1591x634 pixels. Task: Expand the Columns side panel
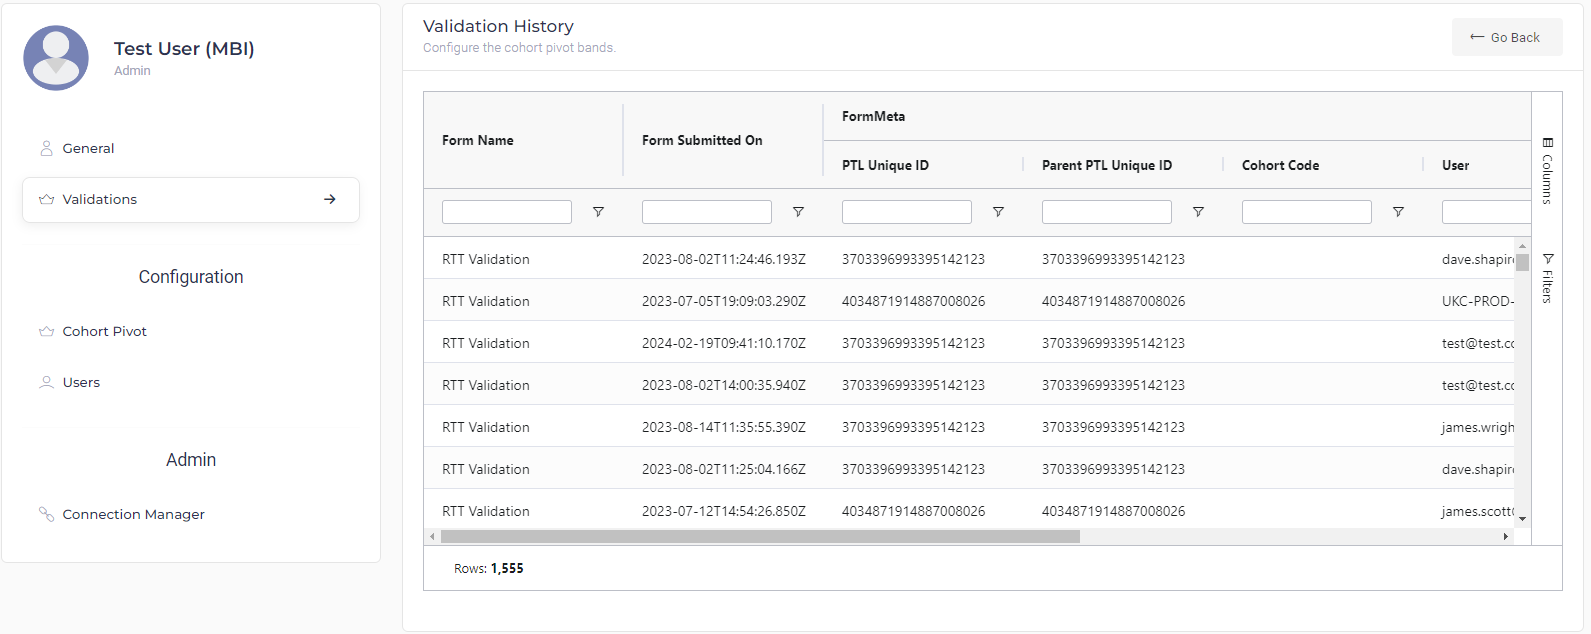click(1547, 170)
